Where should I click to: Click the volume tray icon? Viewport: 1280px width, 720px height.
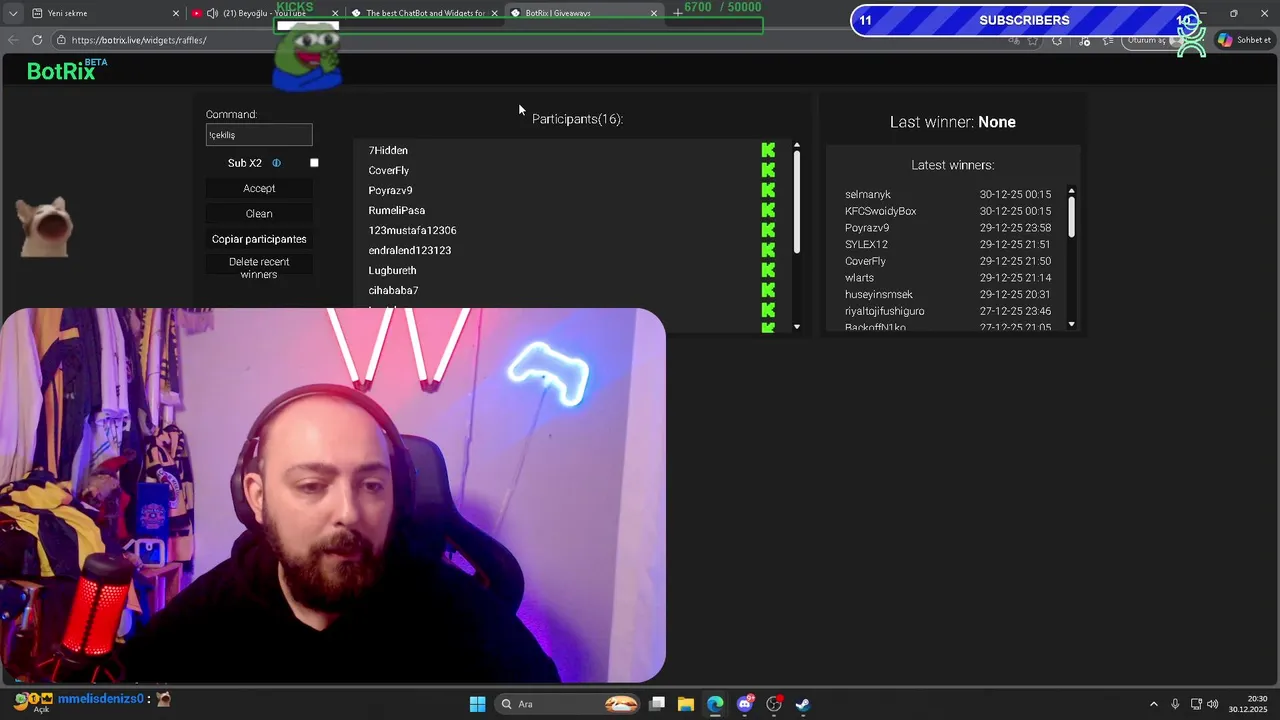(x=1213, y=704)
